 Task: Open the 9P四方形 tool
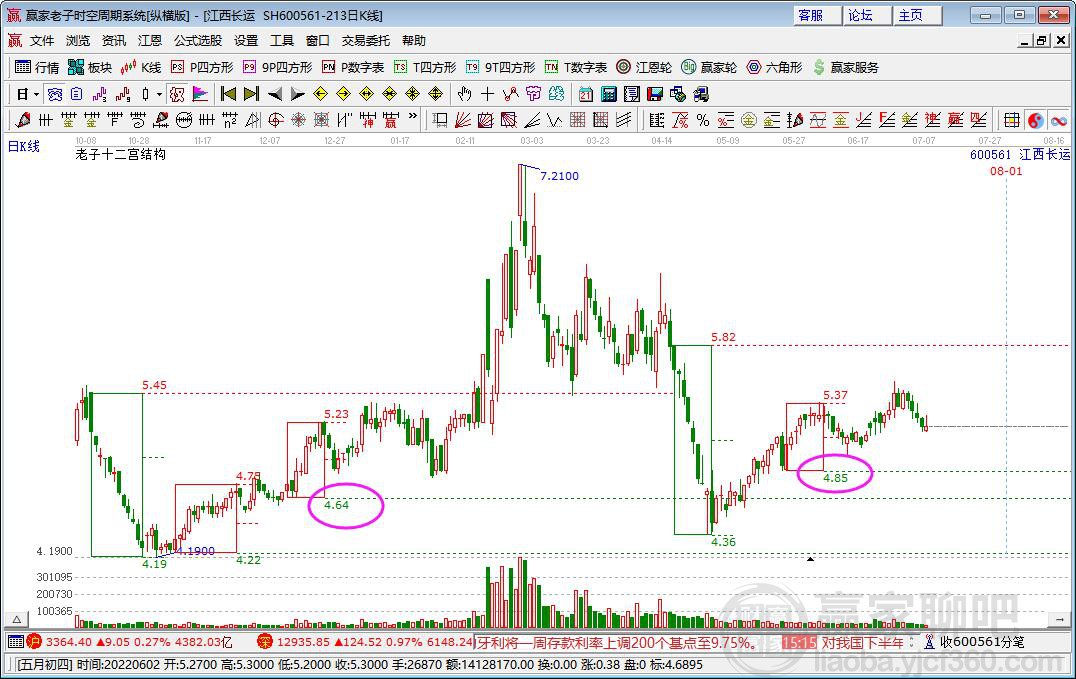pos(277,67)
